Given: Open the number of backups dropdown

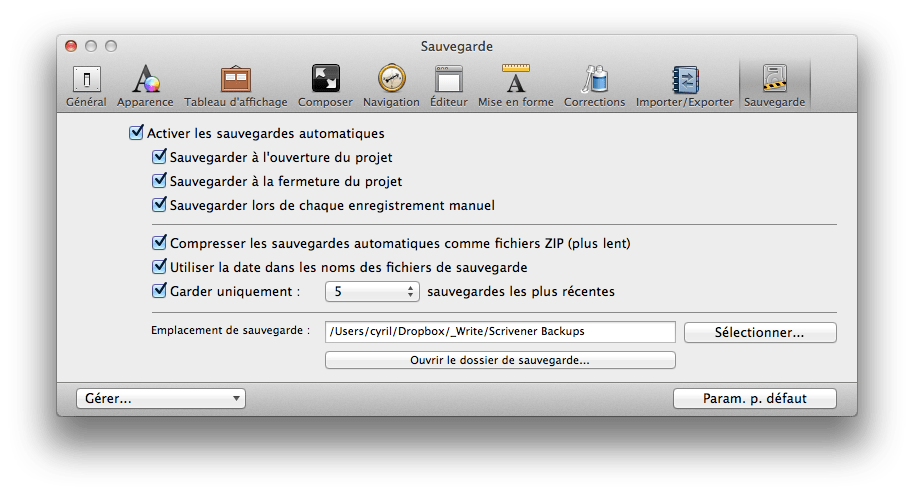Looking at the screenshot, I should [x=371, y=292].
